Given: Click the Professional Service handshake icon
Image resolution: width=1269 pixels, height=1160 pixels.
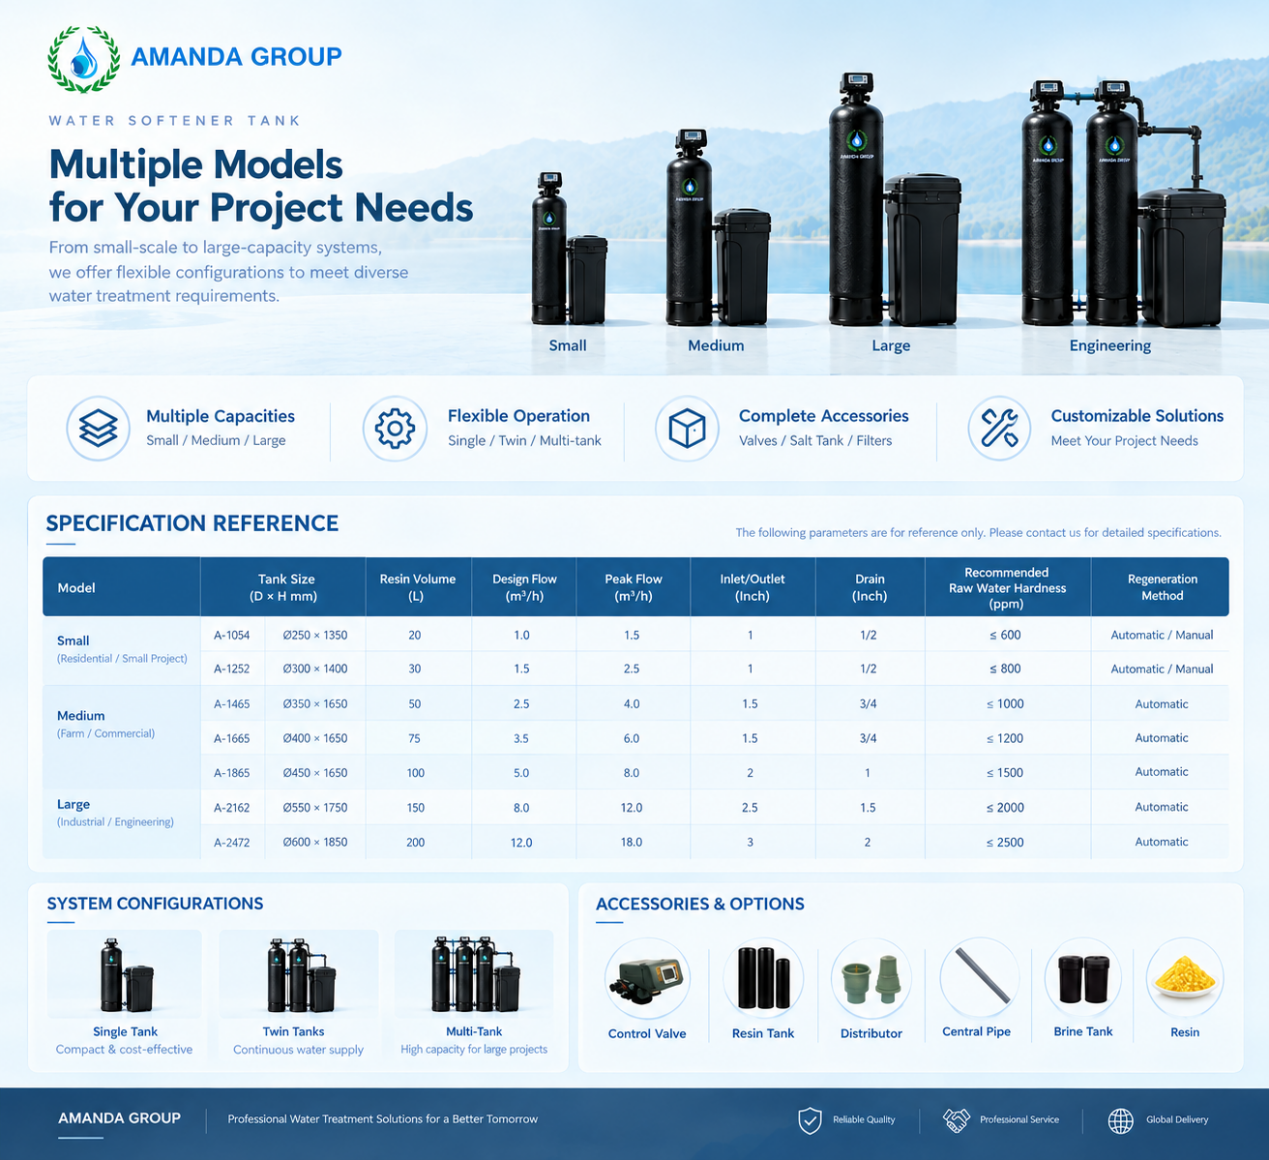Looking at the screenshot, I should [x=956, y=1120].
